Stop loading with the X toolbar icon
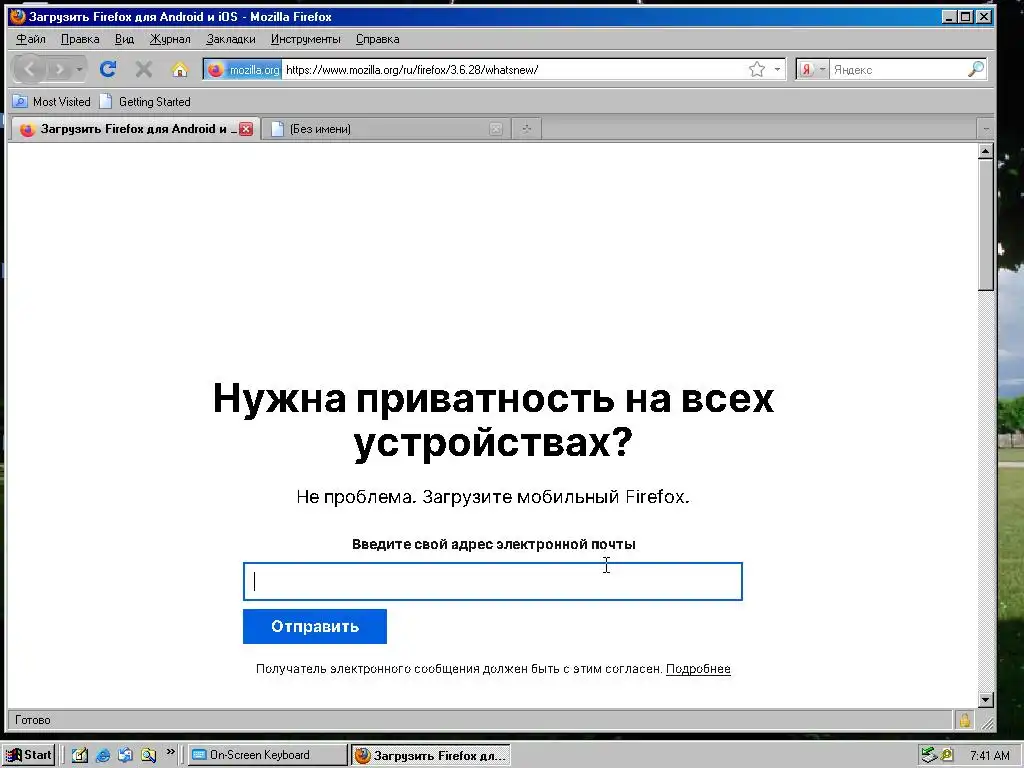 point(144,69)
